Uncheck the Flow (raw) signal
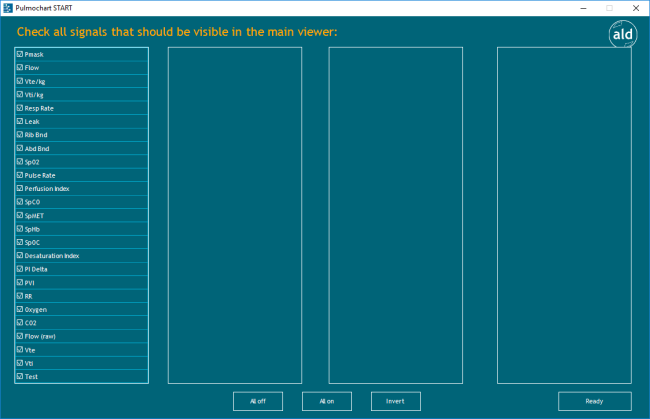 click(20, 336)
